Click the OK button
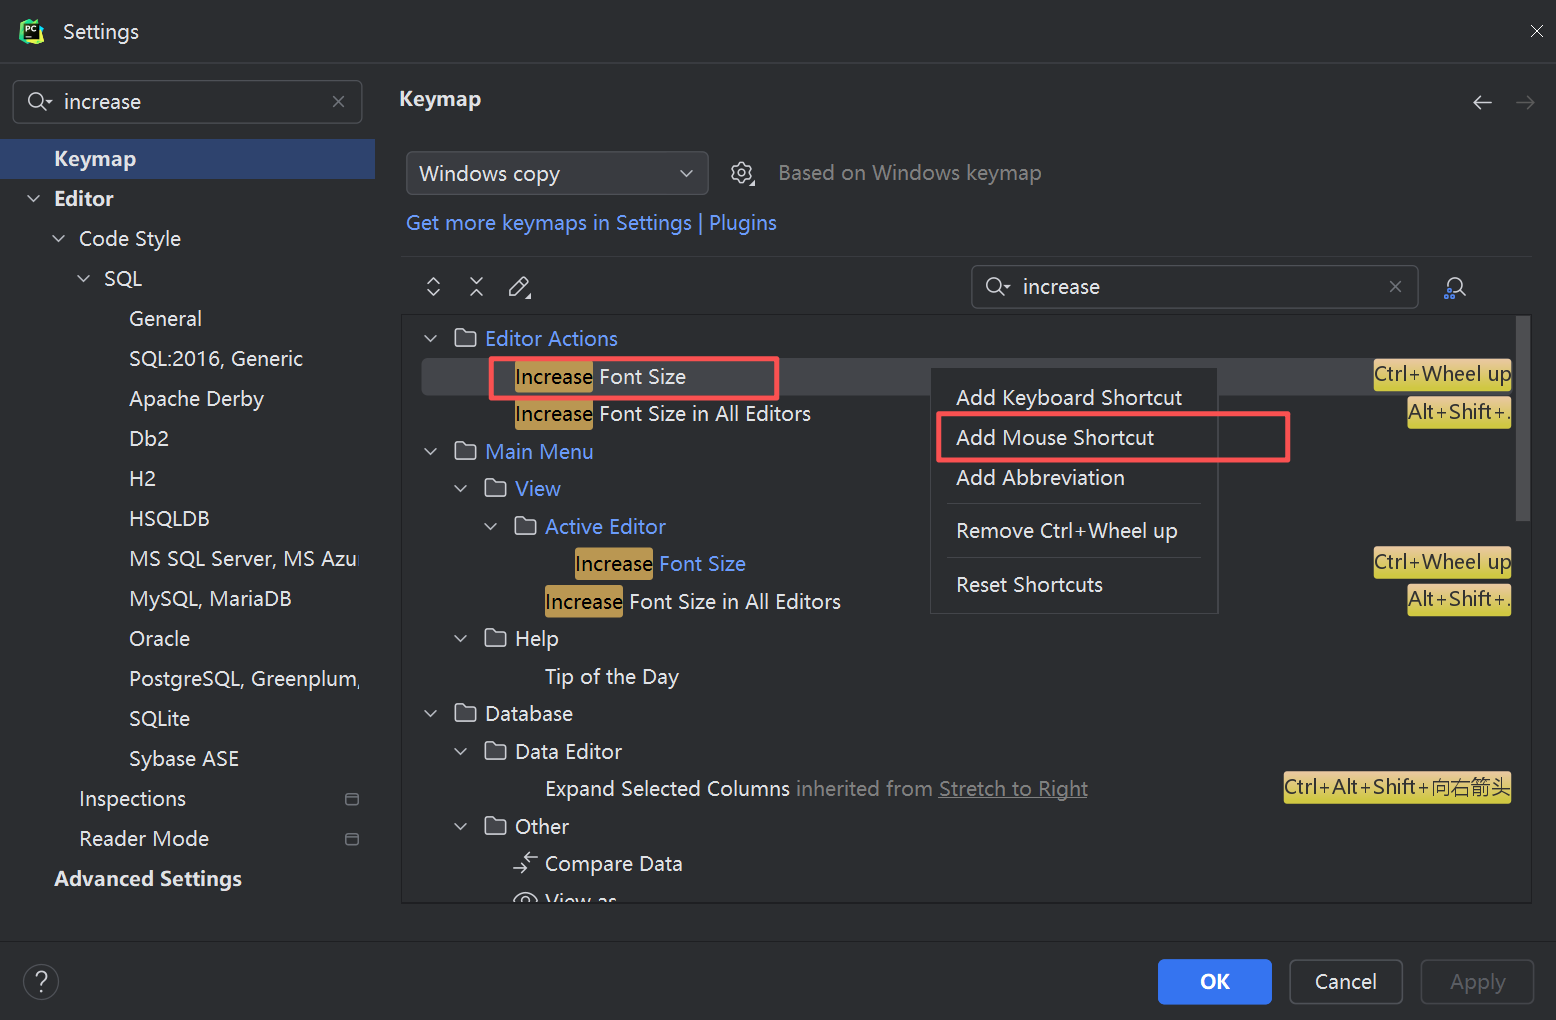1556x1020 pixels. 1215,982
